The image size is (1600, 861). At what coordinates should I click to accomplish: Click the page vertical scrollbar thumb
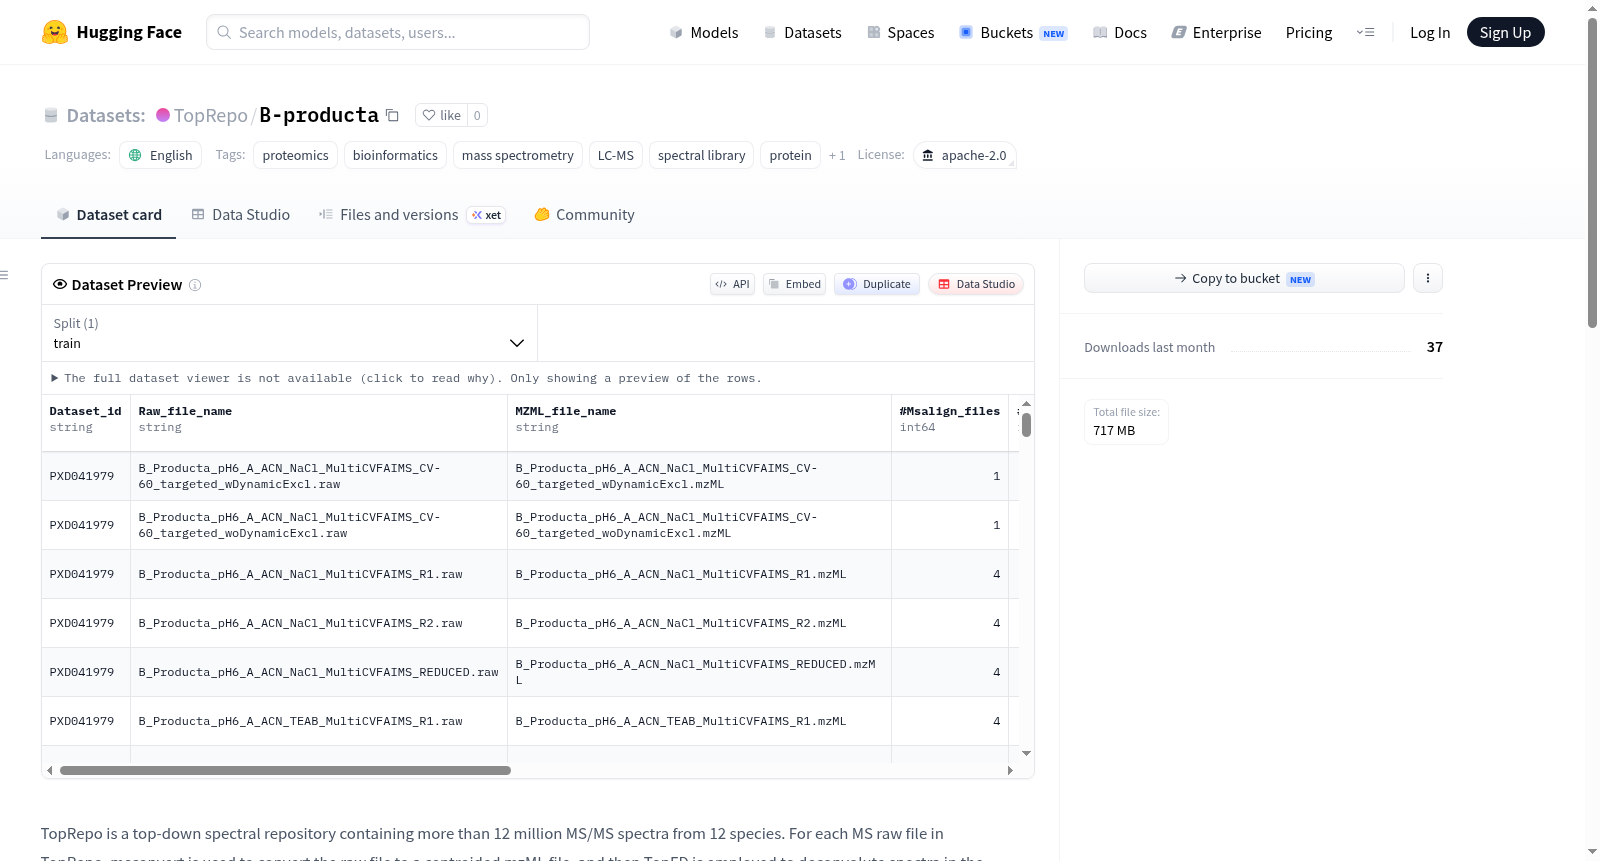[1592, 172]
